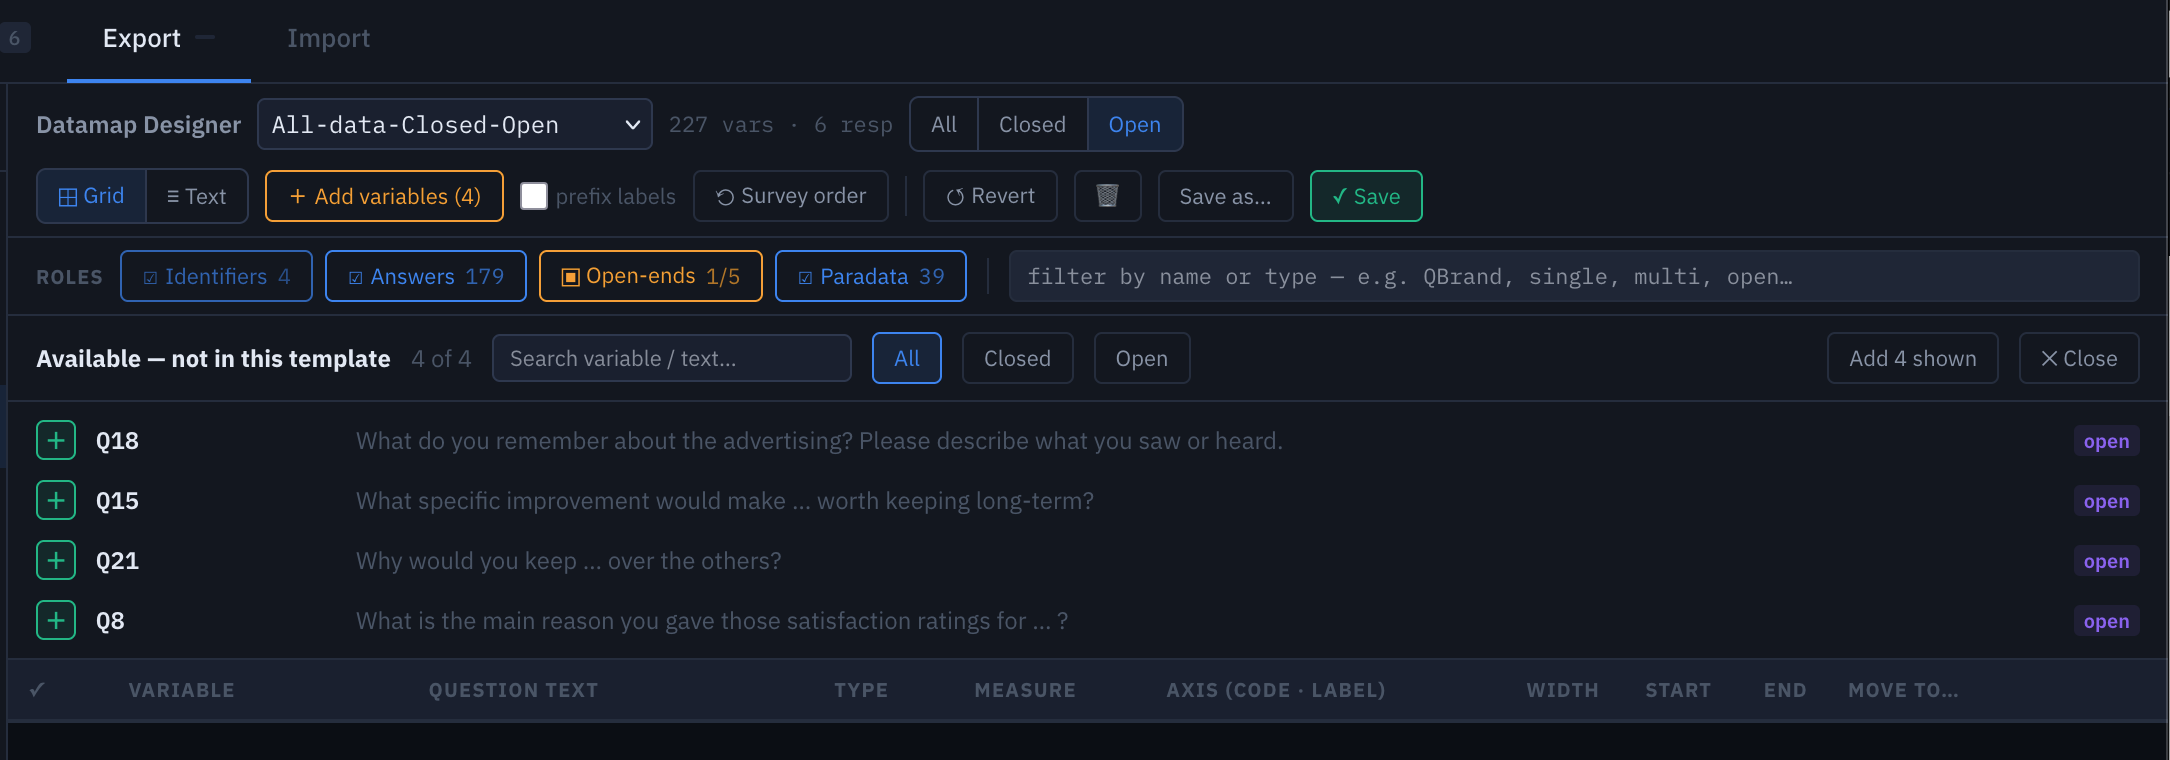
Task: Open the All-data-Closed-Open template dropdown
Action: [455, 124]
